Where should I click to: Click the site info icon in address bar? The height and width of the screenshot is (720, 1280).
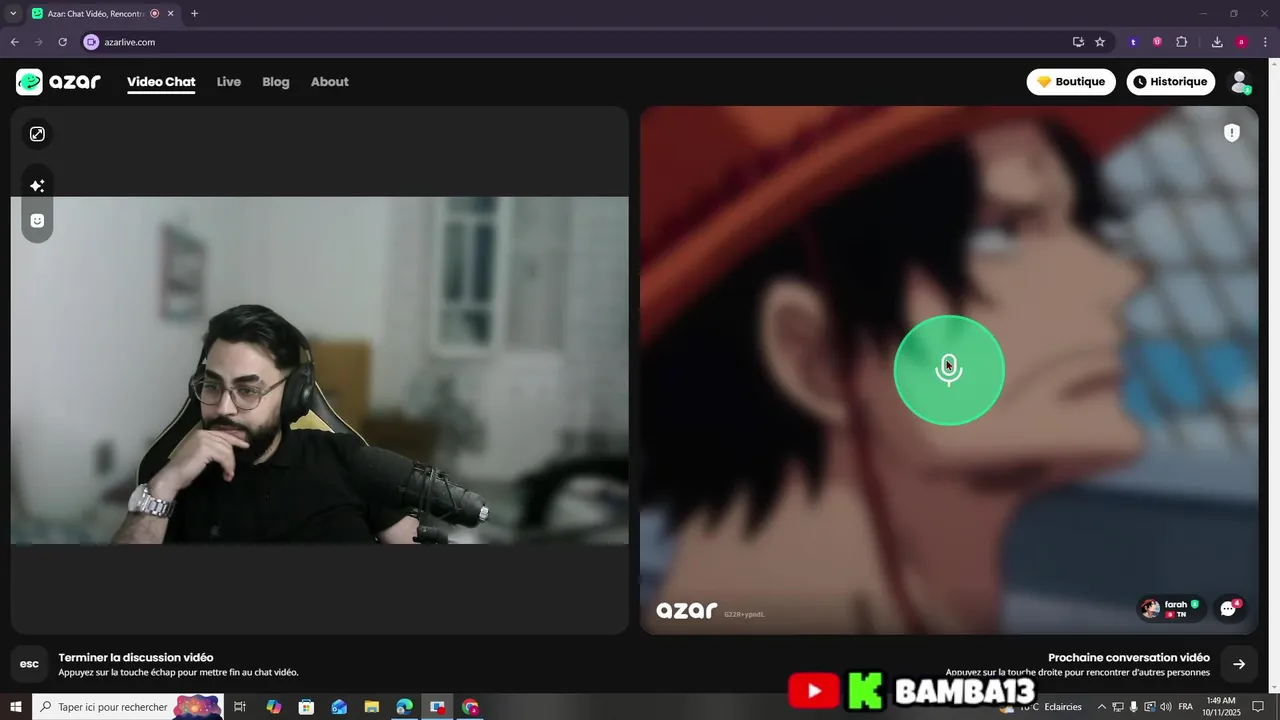(92, 42)
